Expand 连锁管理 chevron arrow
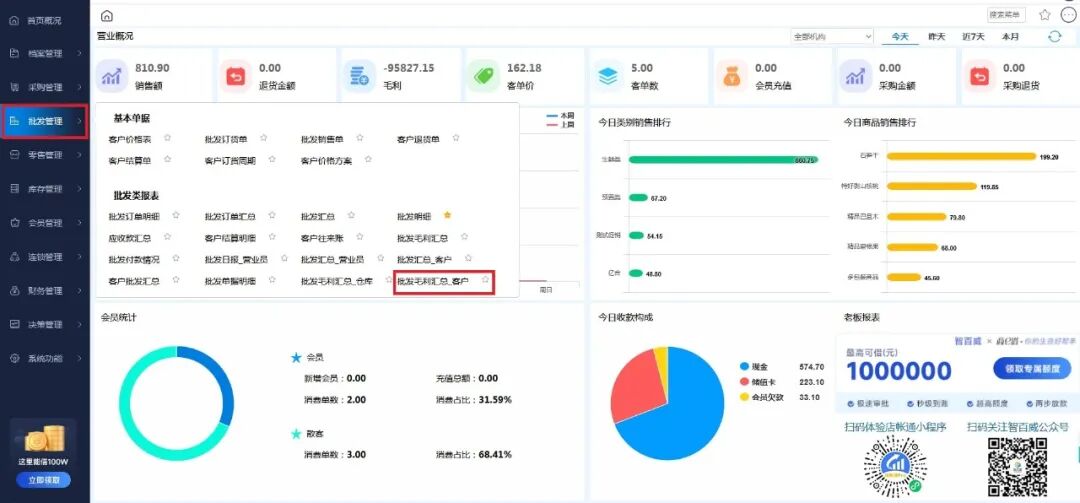 pos(80,257)
